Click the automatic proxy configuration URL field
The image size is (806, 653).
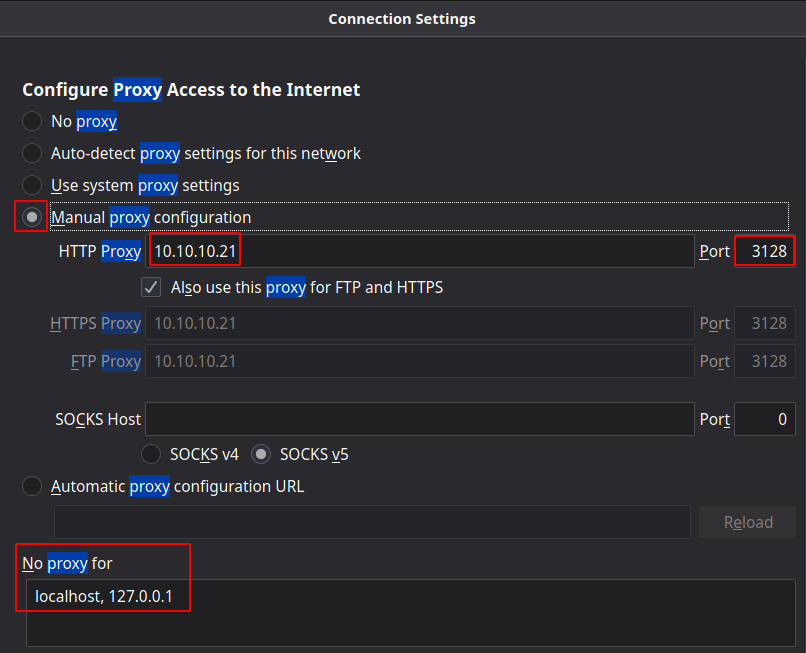[372, 522]
